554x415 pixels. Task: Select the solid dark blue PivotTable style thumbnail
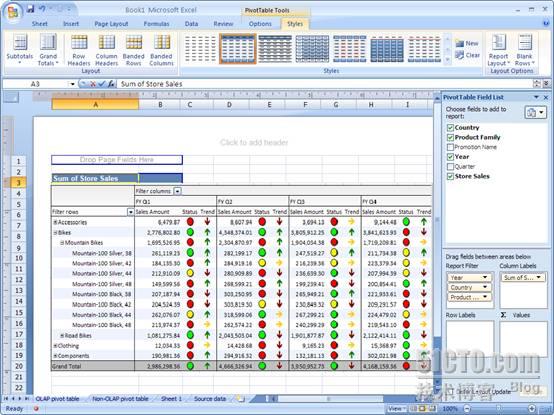[387, 49]
